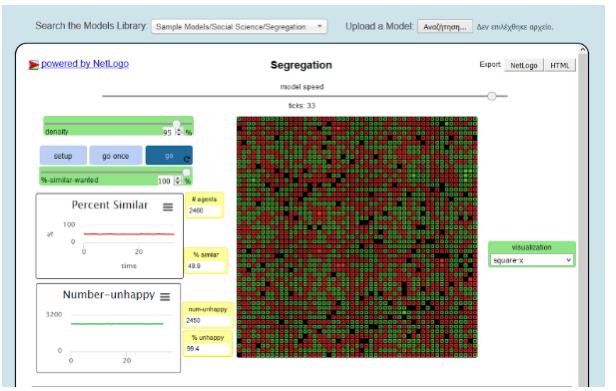
Task: Export the model as NetLogo file
Action: (524, 66)
